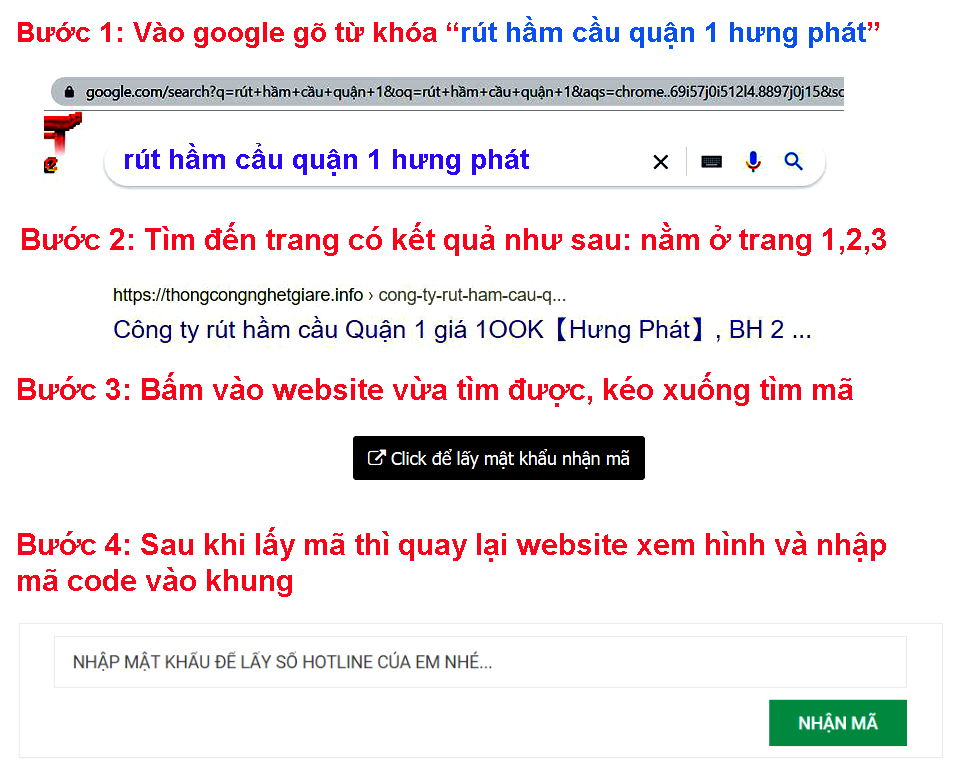The width and height of the screenshot is (956, 766).
Task: Click the query text "rút hầm cầu quận 1 hưng phát"
Action: point(324,161)
